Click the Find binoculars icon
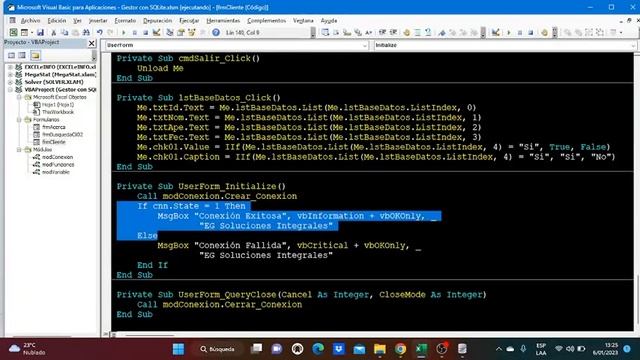This screenshot has height=360, width=640. coord(86,32)
